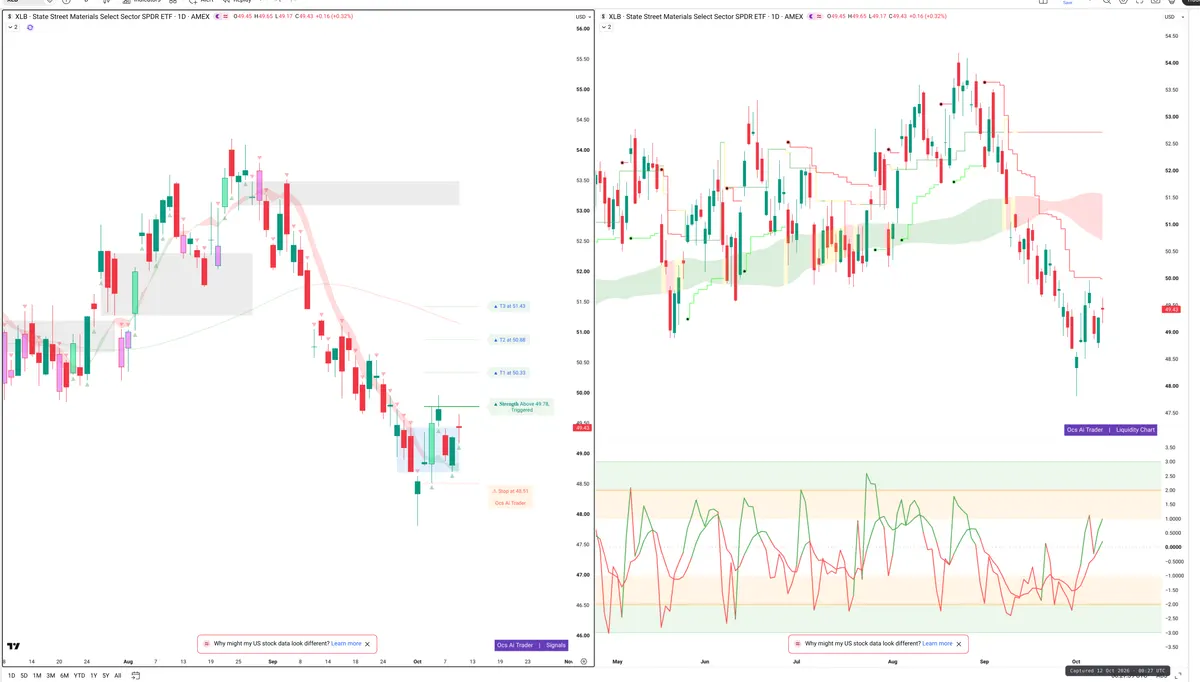Click the right chart symbol title XLB
The width and height of the screenshot is (1200, 682).
[615, 17]
